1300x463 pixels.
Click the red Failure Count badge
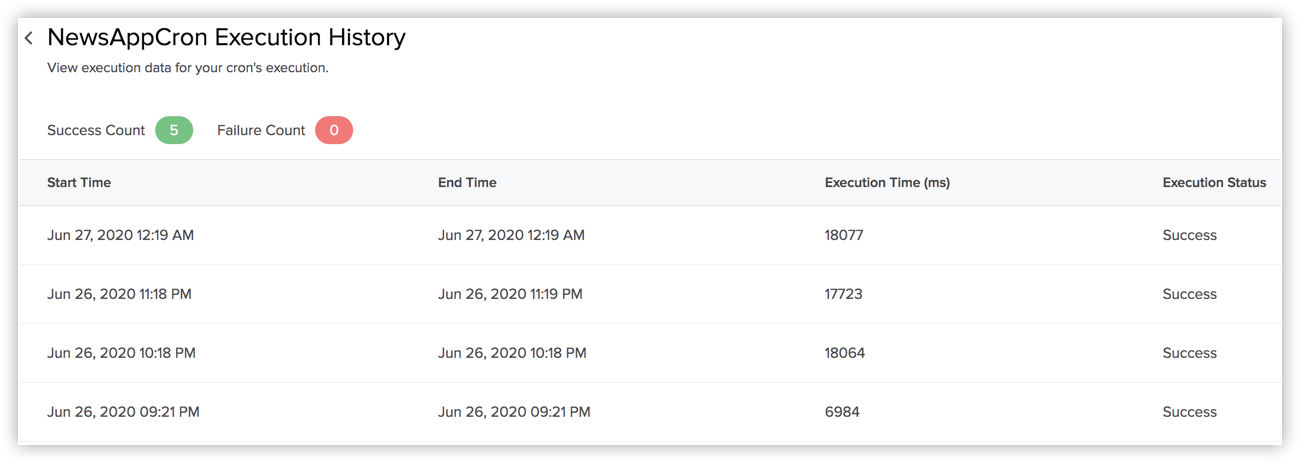pyautogui.click(x=334, y=130)
